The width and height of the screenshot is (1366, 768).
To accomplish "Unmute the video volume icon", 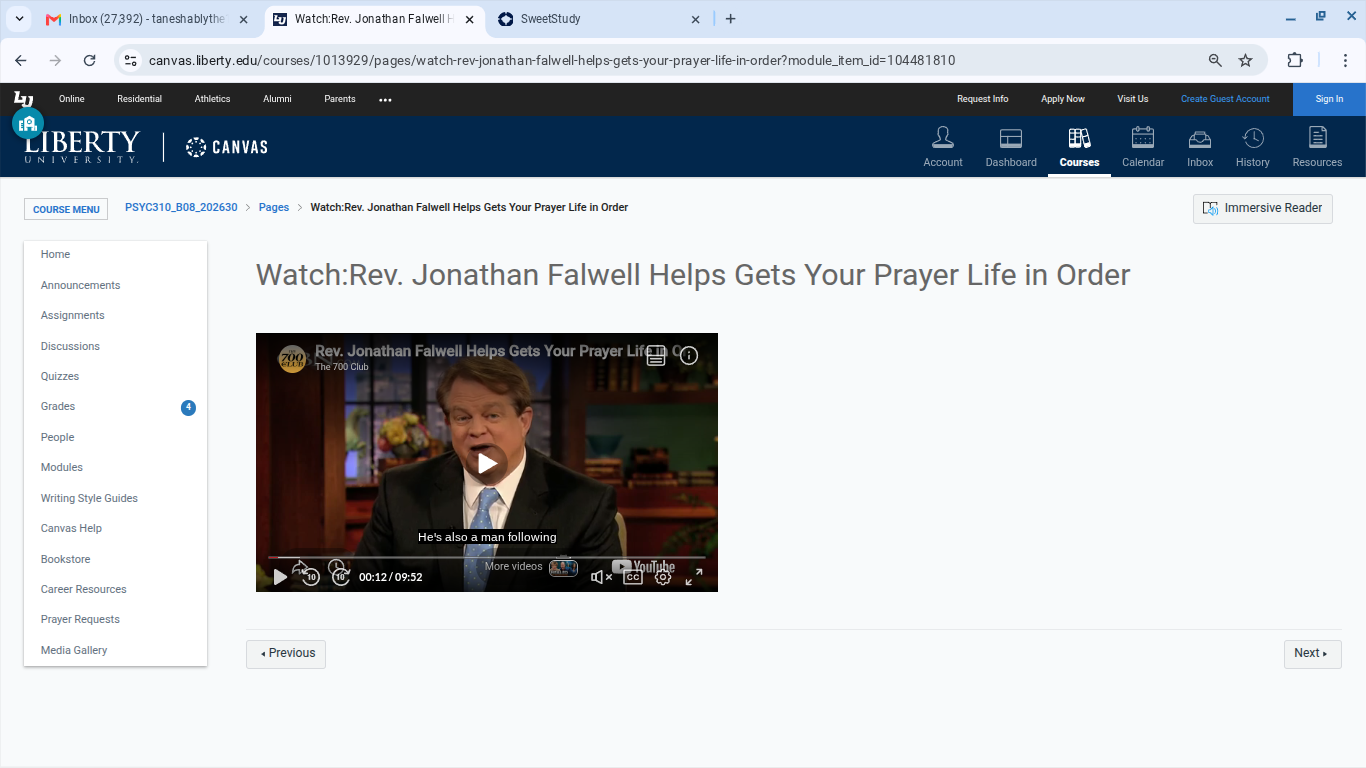I will 601,577.
